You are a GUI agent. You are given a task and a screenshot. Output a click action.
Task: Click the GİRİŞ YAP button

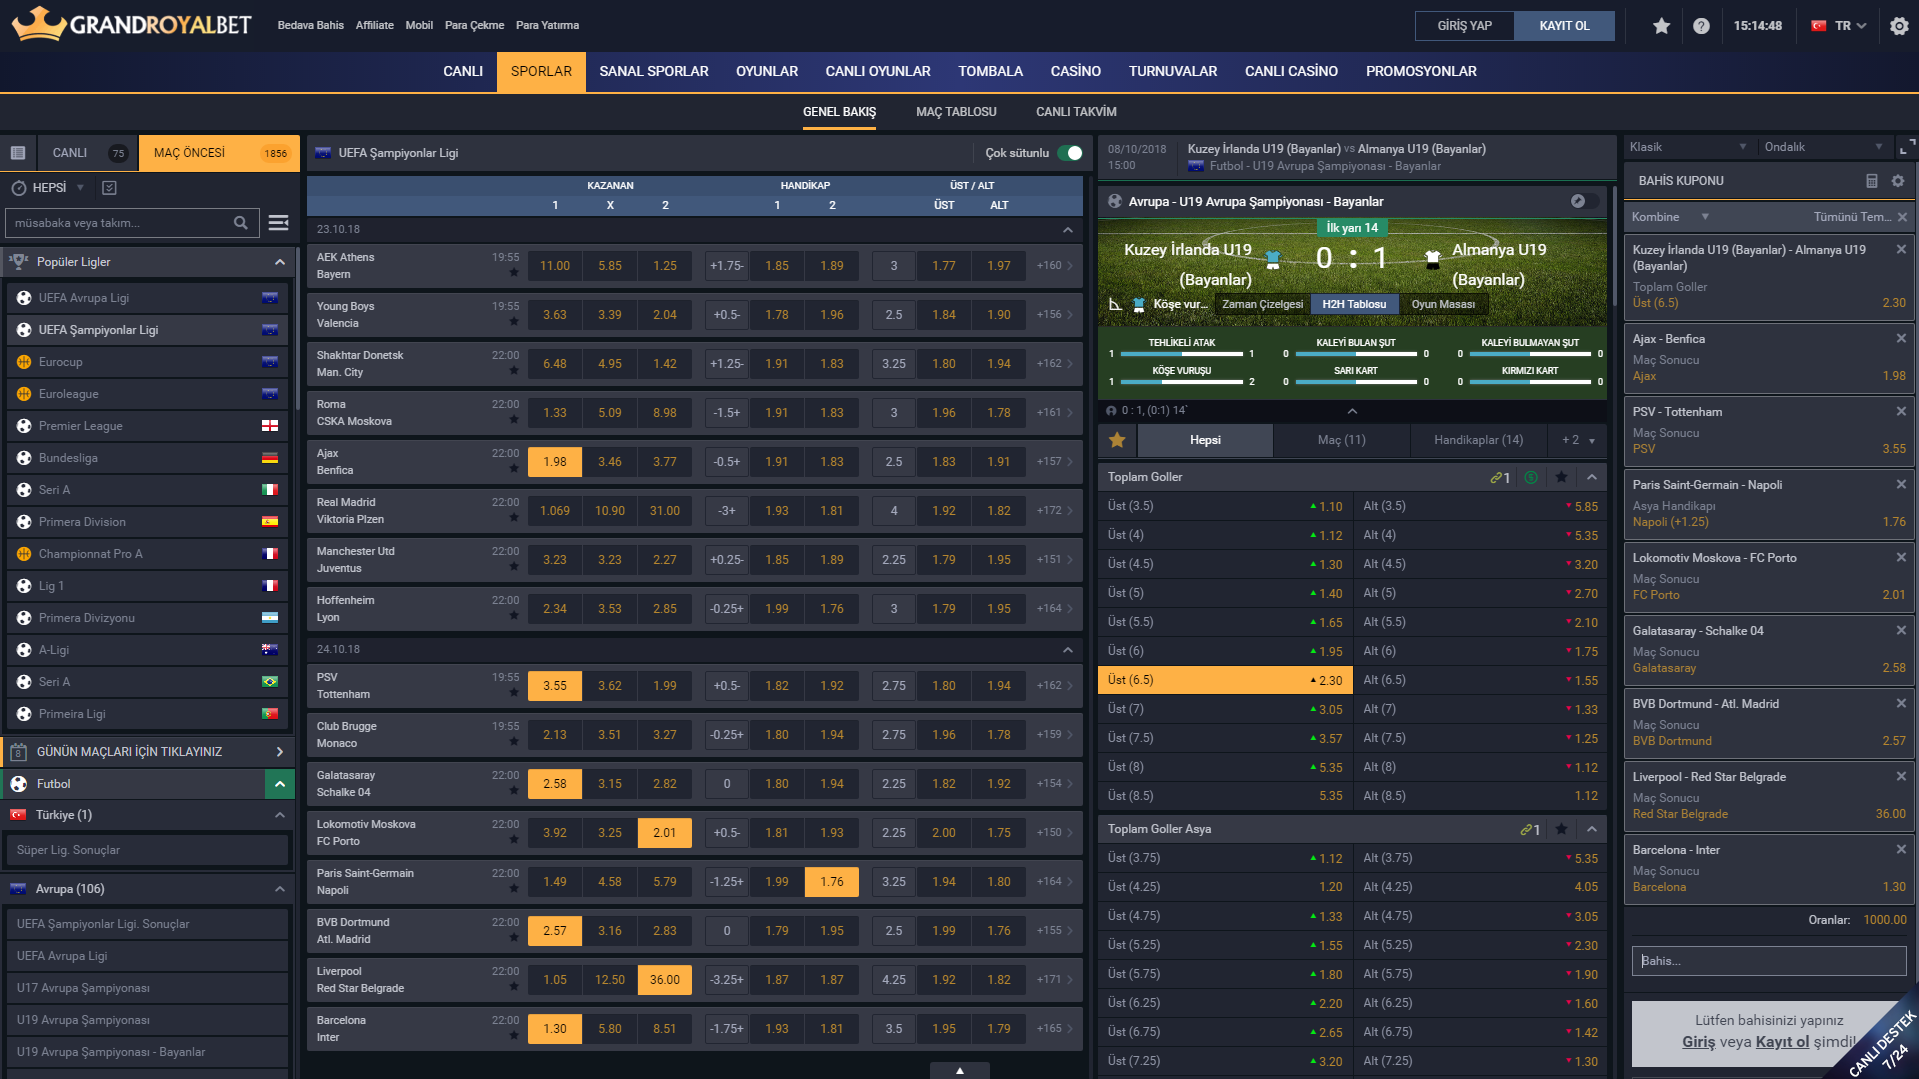pyautogui.click(x=1464, y=26)
